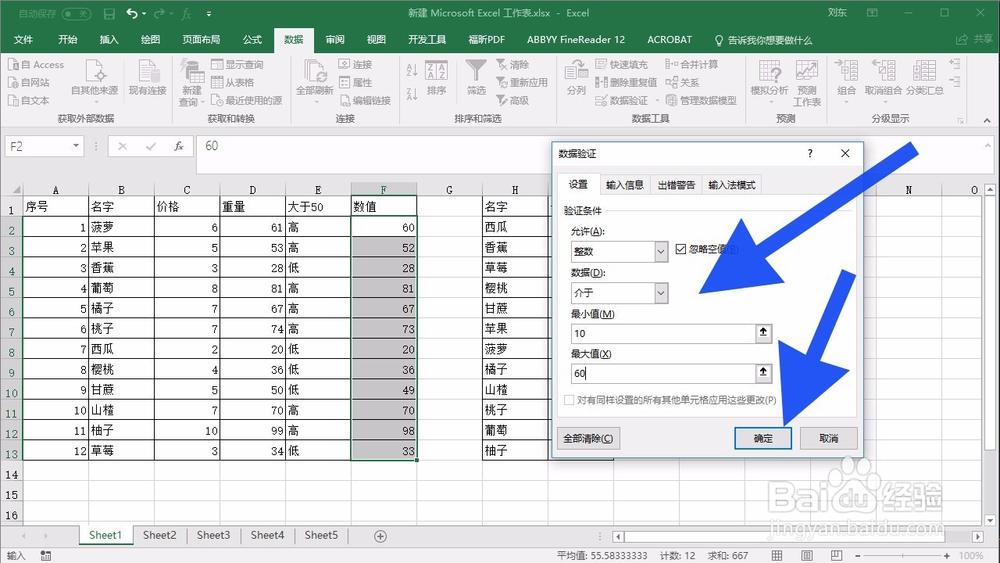The width and height of the screenshot is (1000, 563).
Task: Open the 文件 menu tab
Action: 24,40
